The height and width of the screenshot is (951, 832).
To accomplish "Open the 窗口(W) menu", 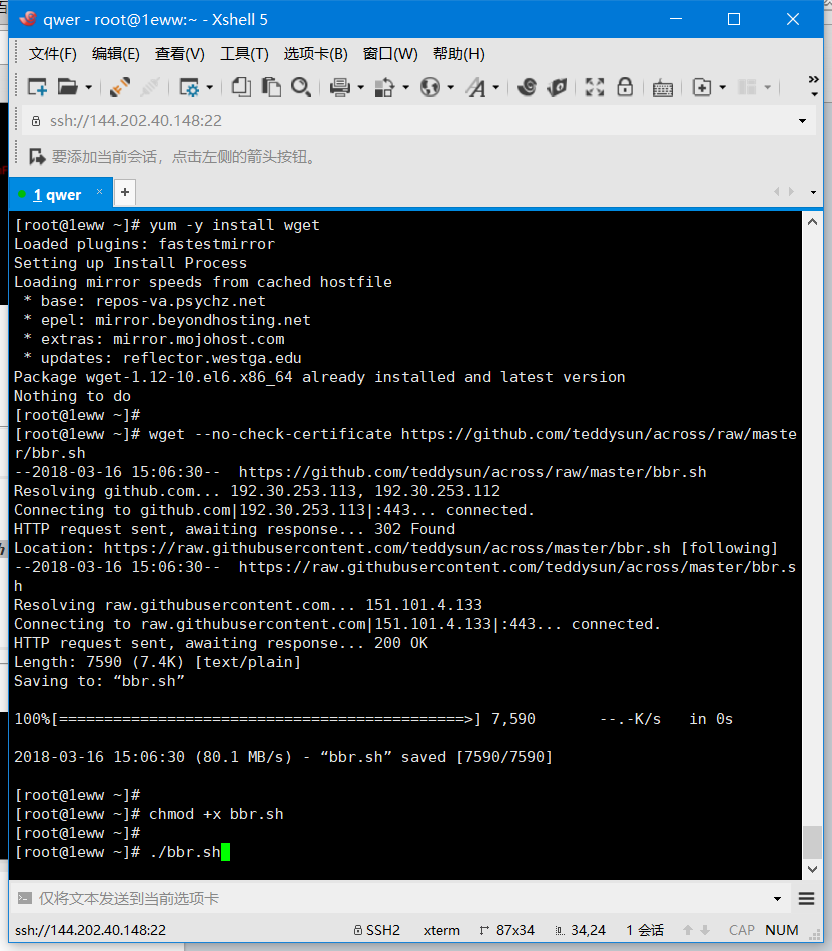I will tap(390, 54).
